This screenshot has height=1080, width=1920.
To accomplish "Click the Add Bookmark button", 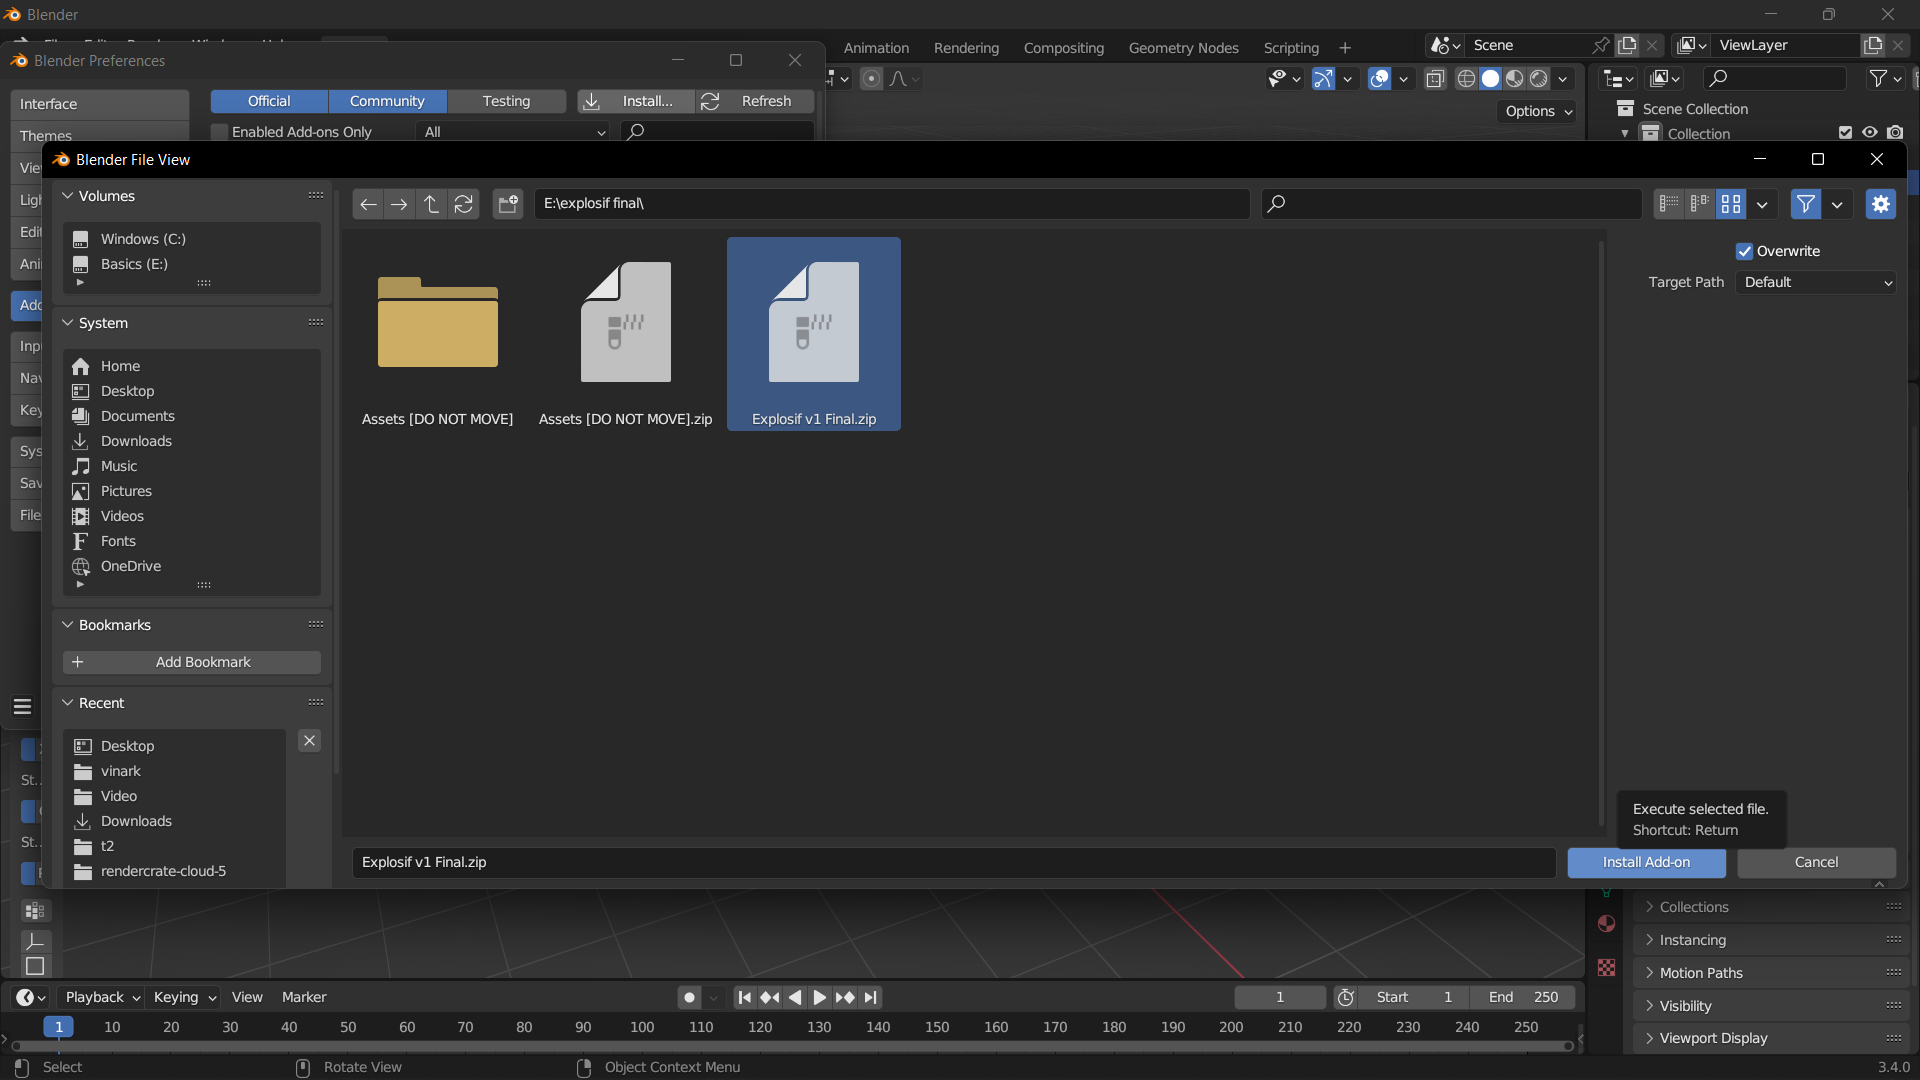I will point(191,661).
